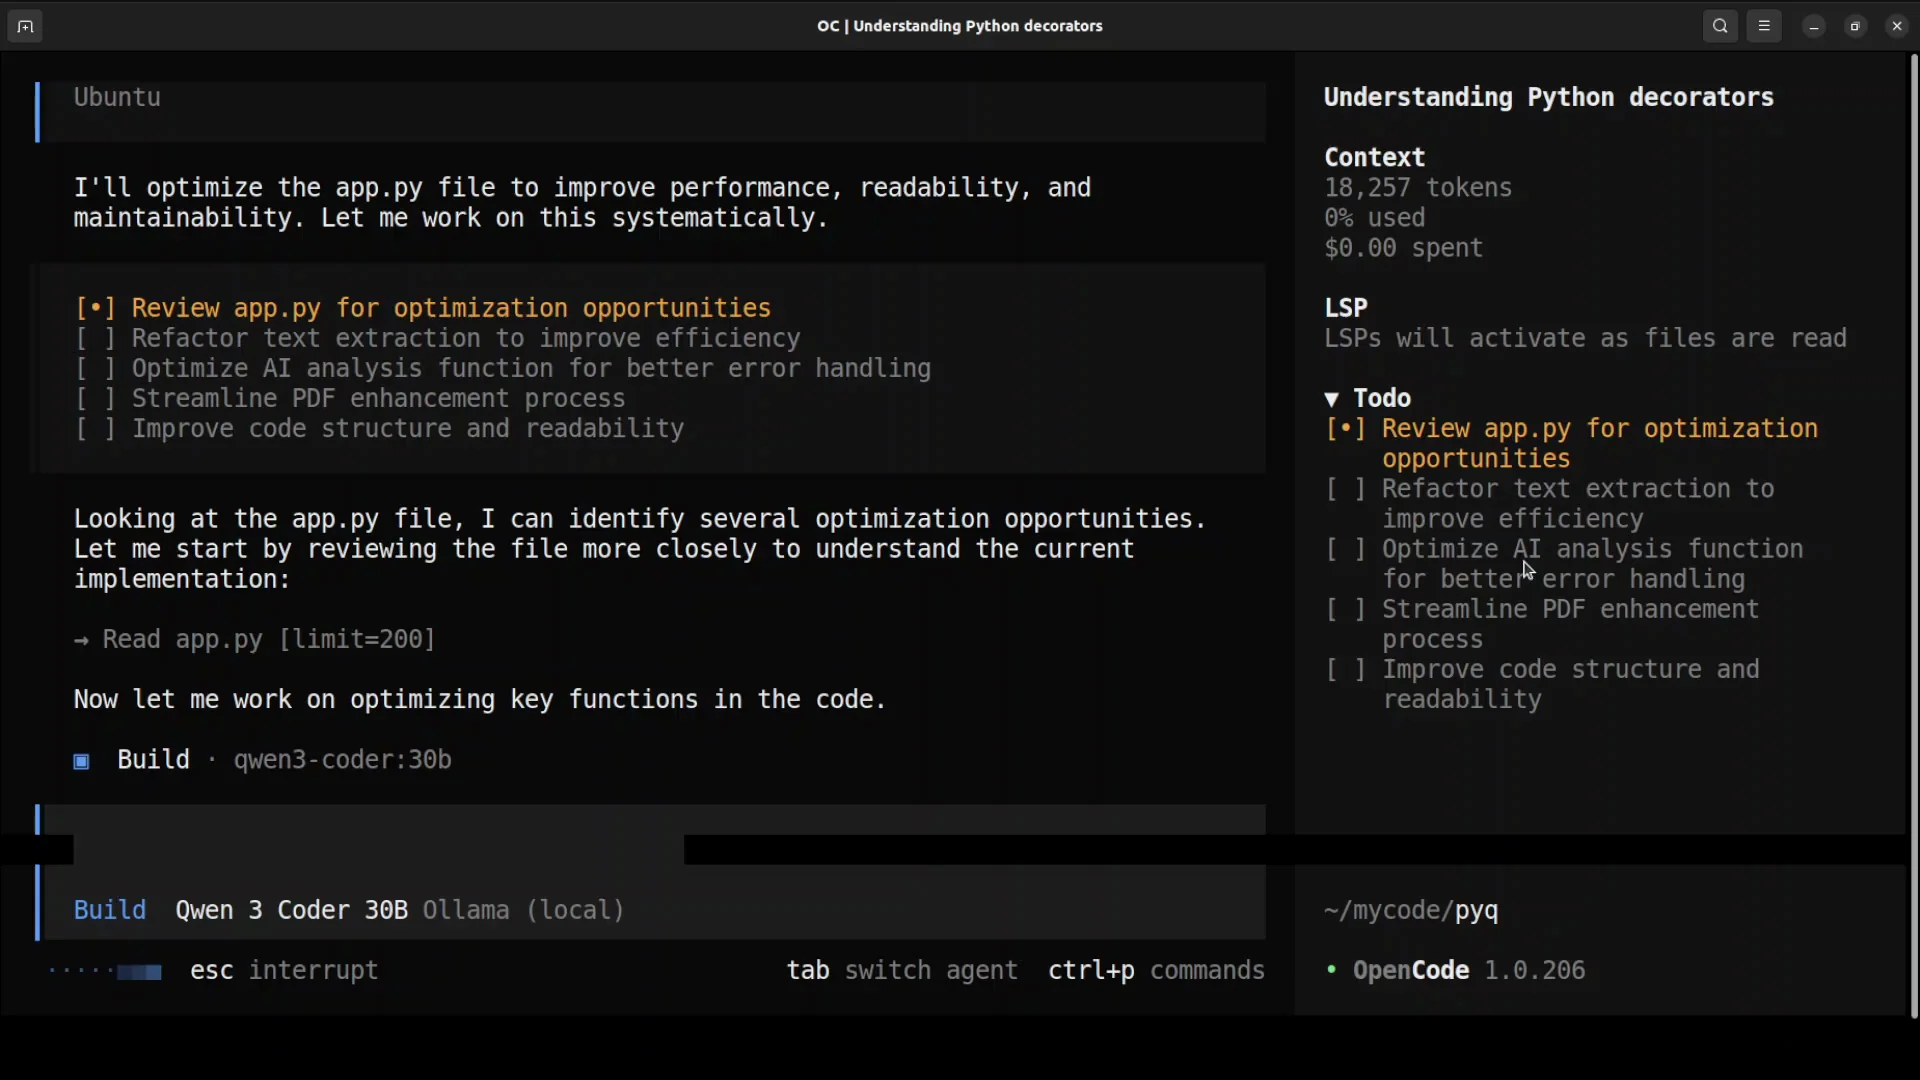Open the terminal search icon
1920x1080 pixels.
click(1720, 27)
